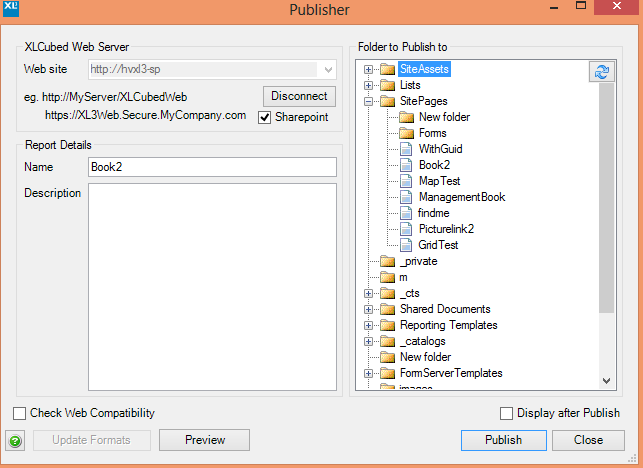Expand the FormServerTemplates tree node

(x=368, y=373)
